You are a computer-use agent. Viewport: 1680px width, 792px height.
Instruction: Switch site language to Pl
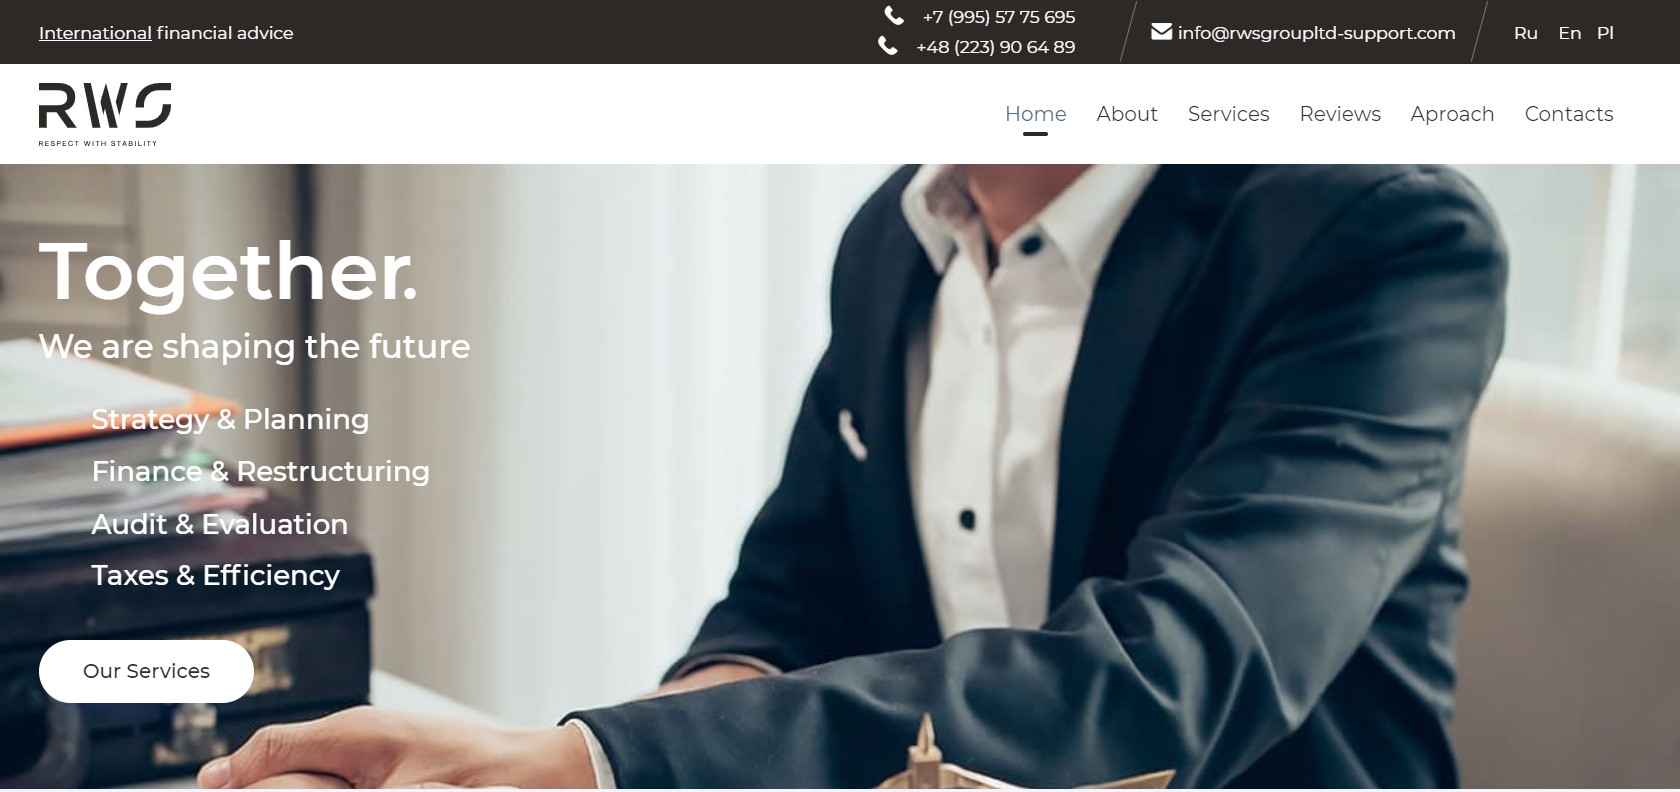[1605, 33]
